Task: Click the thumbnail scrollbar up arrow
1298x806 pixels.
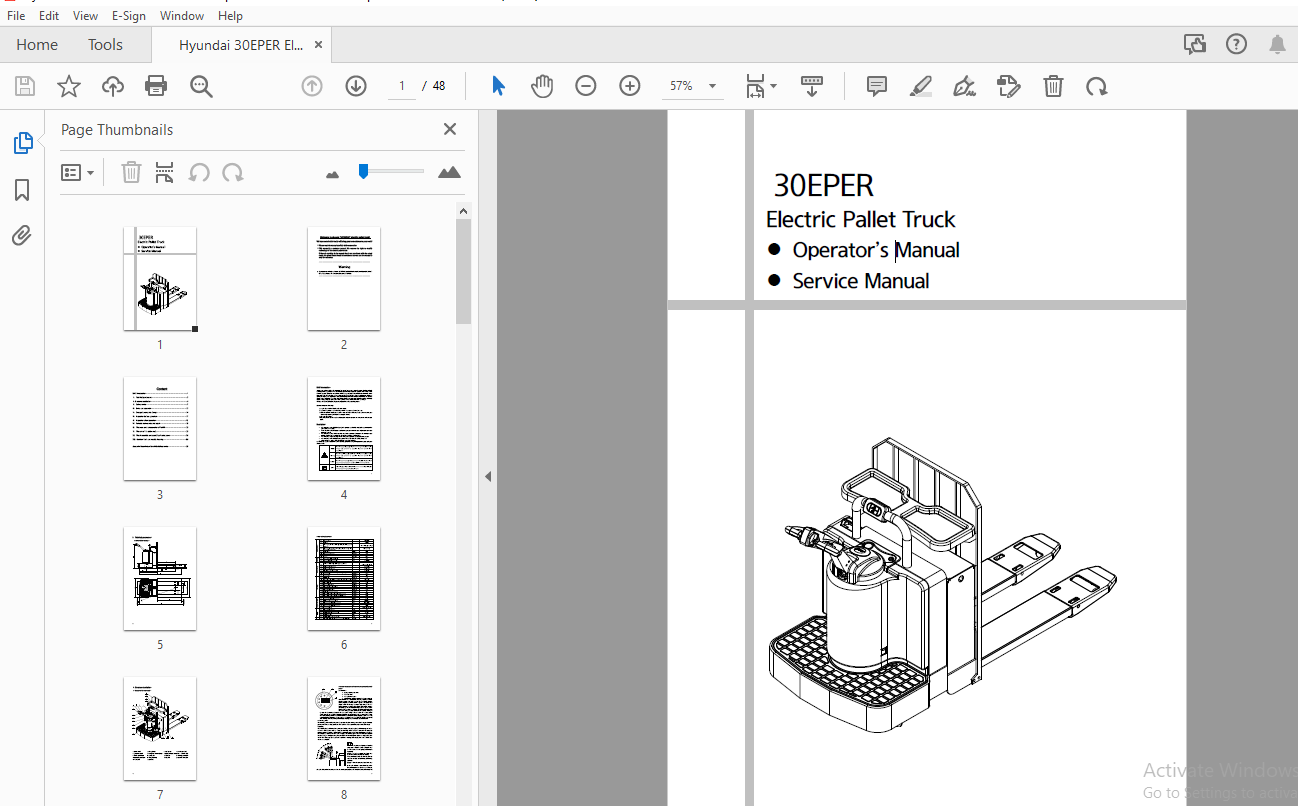Action: pyautogui.click(x=463, y=210)
